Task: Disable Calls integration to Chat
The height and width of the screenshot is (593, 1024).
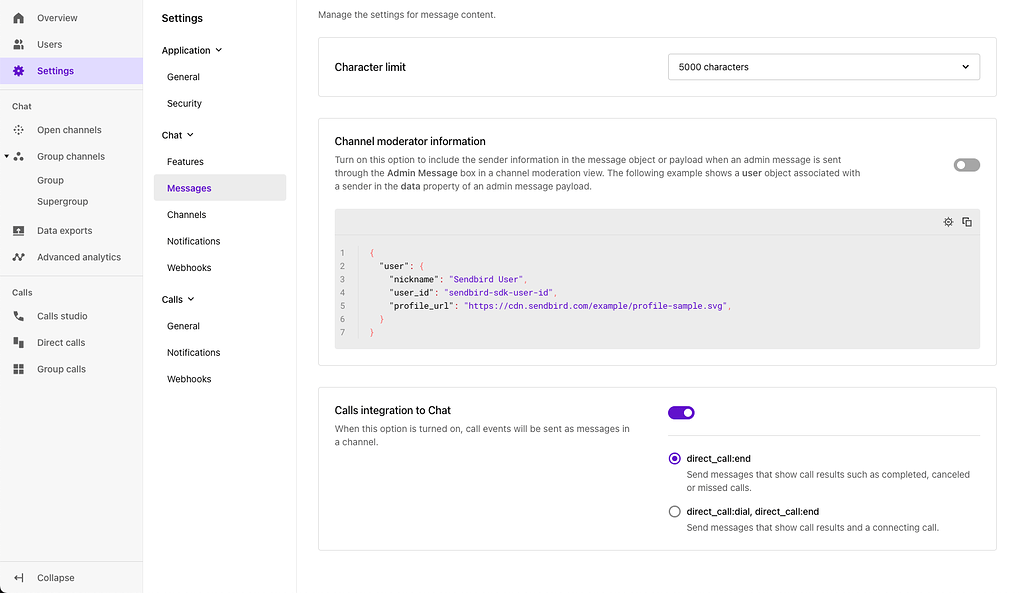Action: coord(681,412)
